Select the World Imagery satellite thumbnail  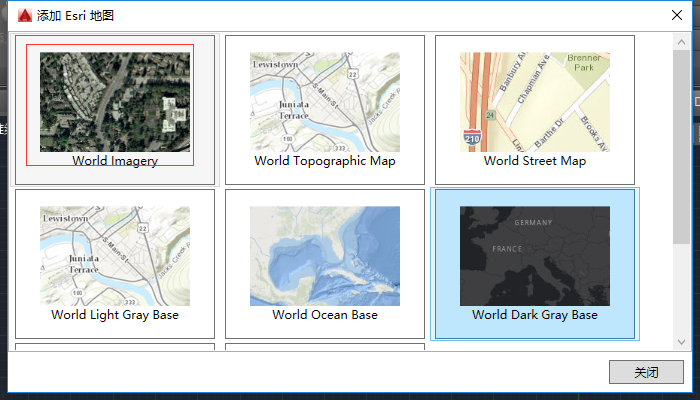coord(115,102)
